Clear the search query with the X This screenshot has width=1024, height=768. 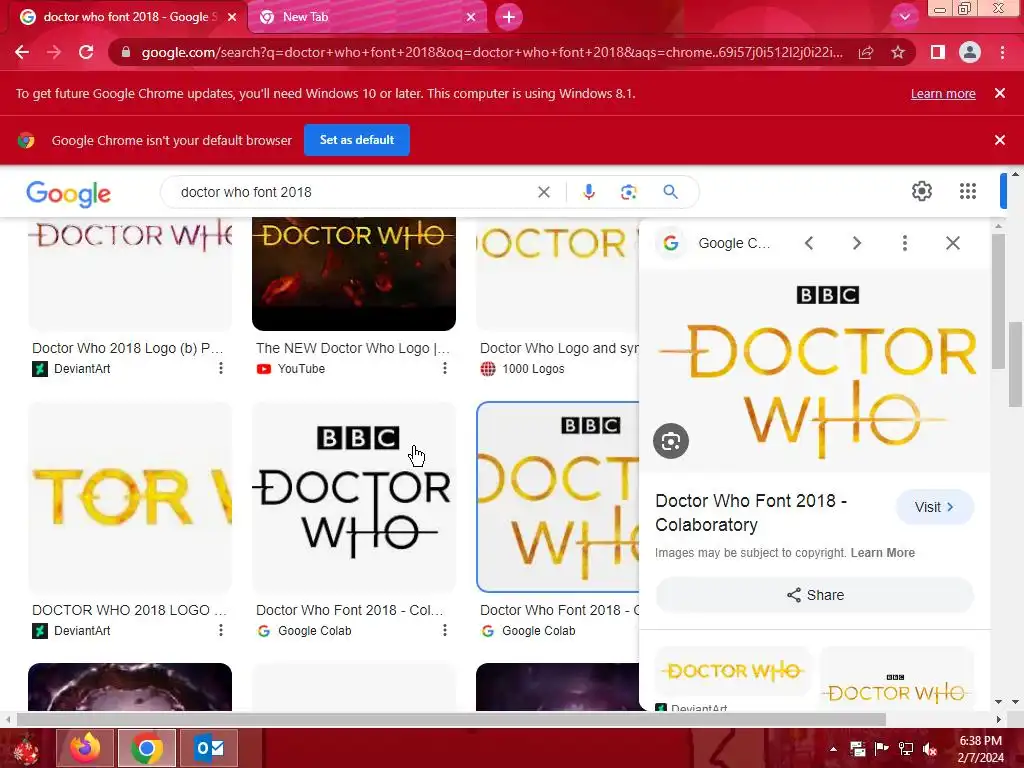544,192
